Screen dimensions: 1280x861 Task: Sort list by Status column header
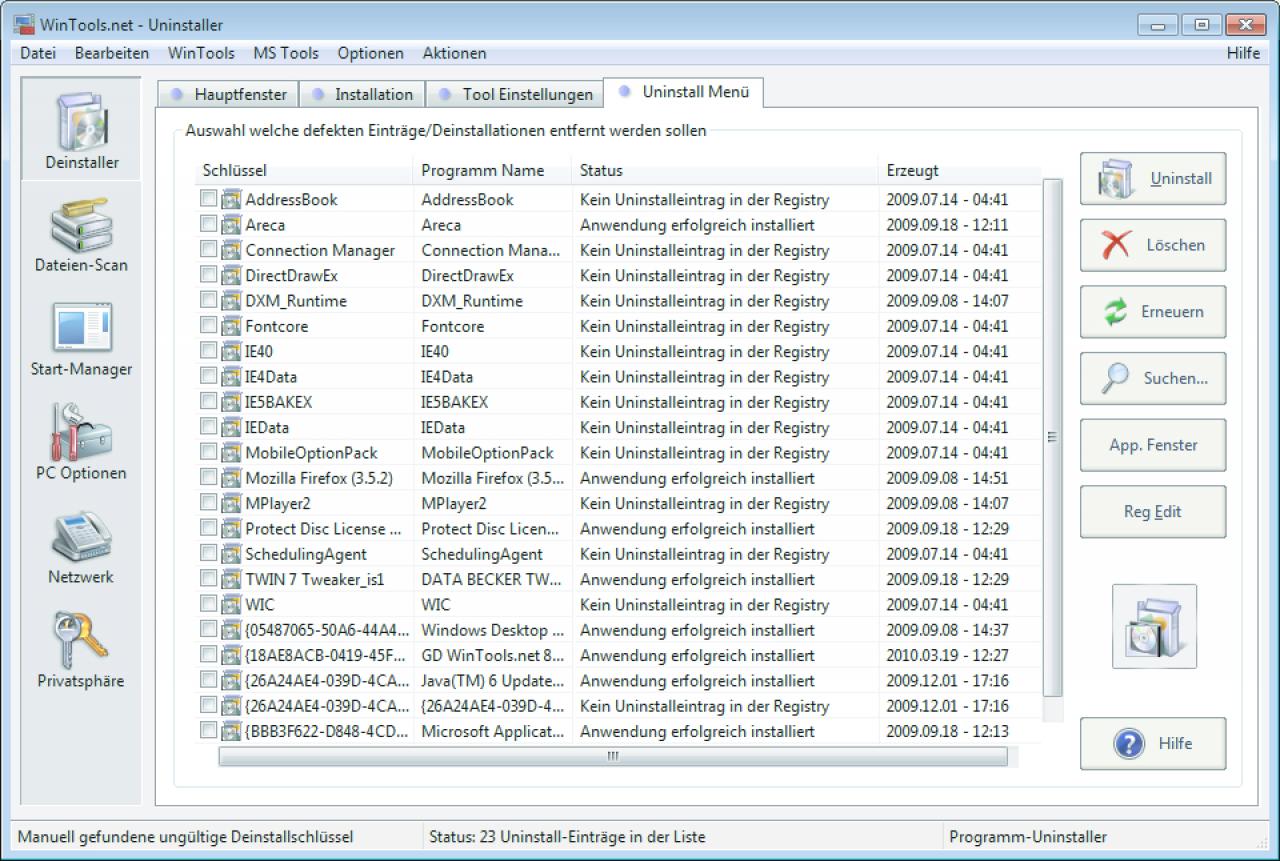725,171
